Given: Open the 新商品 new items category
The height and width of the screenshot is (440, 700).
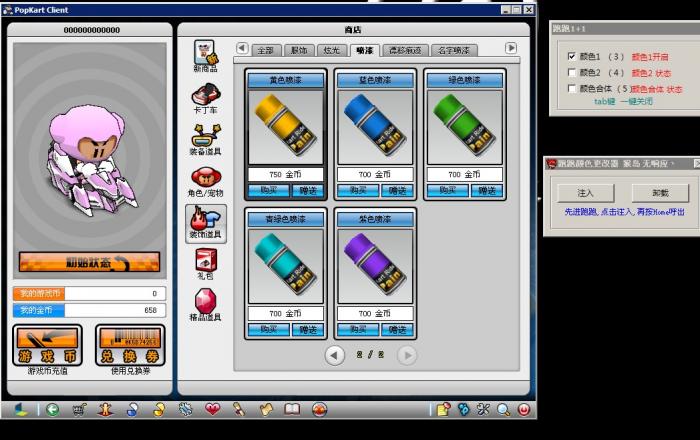Looking at the screenshot, I should pos(206,56).
